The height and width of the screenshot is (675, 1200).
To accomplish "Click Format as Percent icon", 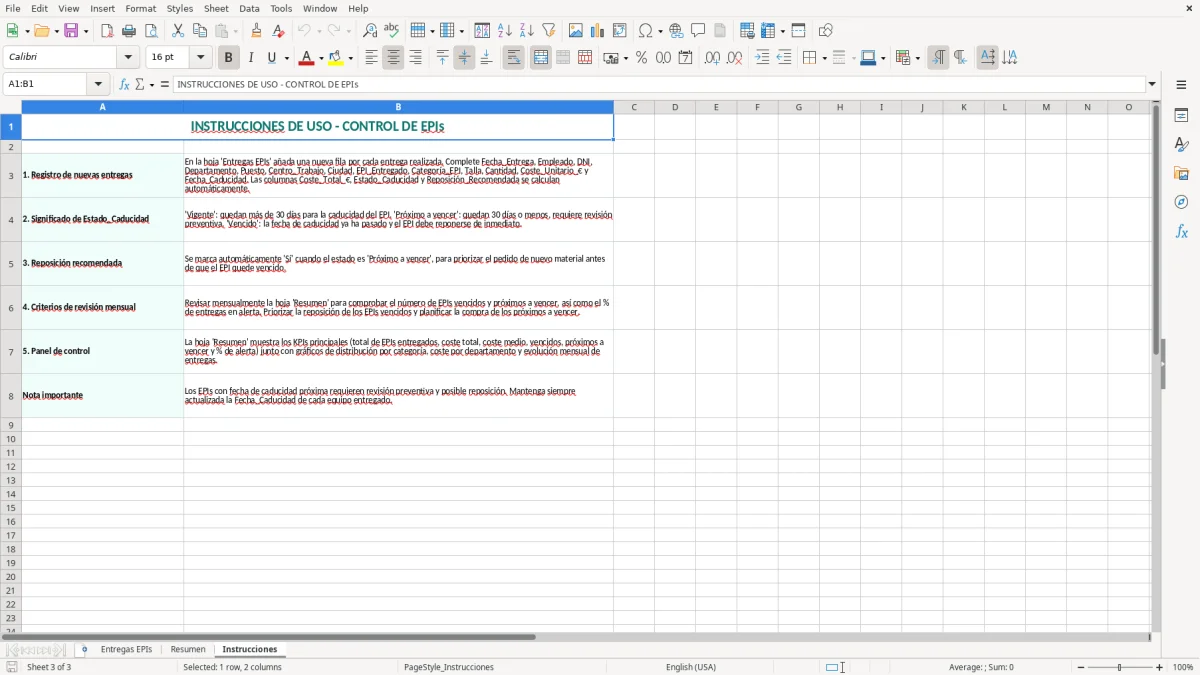I will point(642,58).
